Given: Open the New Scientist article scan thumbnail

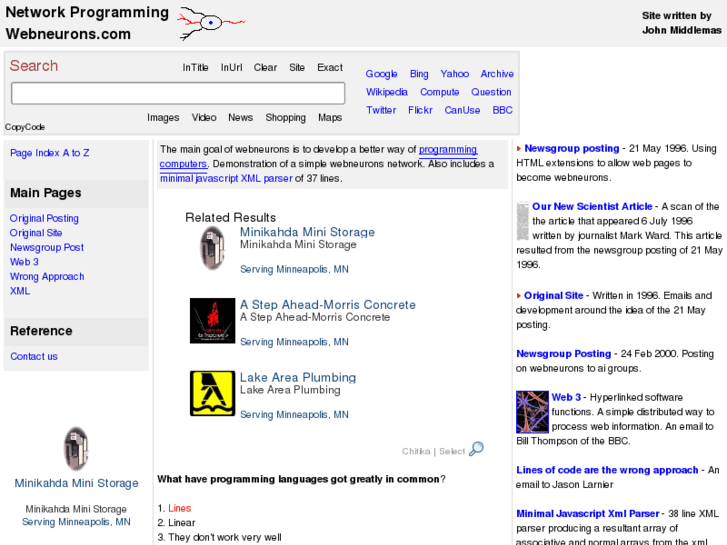Looking at the screenshot, I should click(523, 221).
